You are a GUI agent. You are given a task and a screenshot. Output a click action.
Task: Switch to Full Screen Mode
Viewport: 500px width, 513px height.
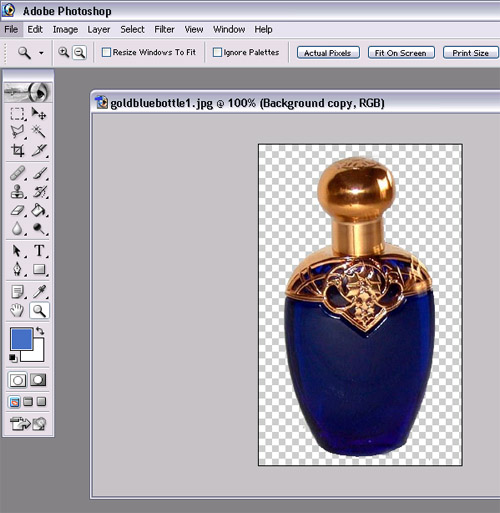click(41, 402)
